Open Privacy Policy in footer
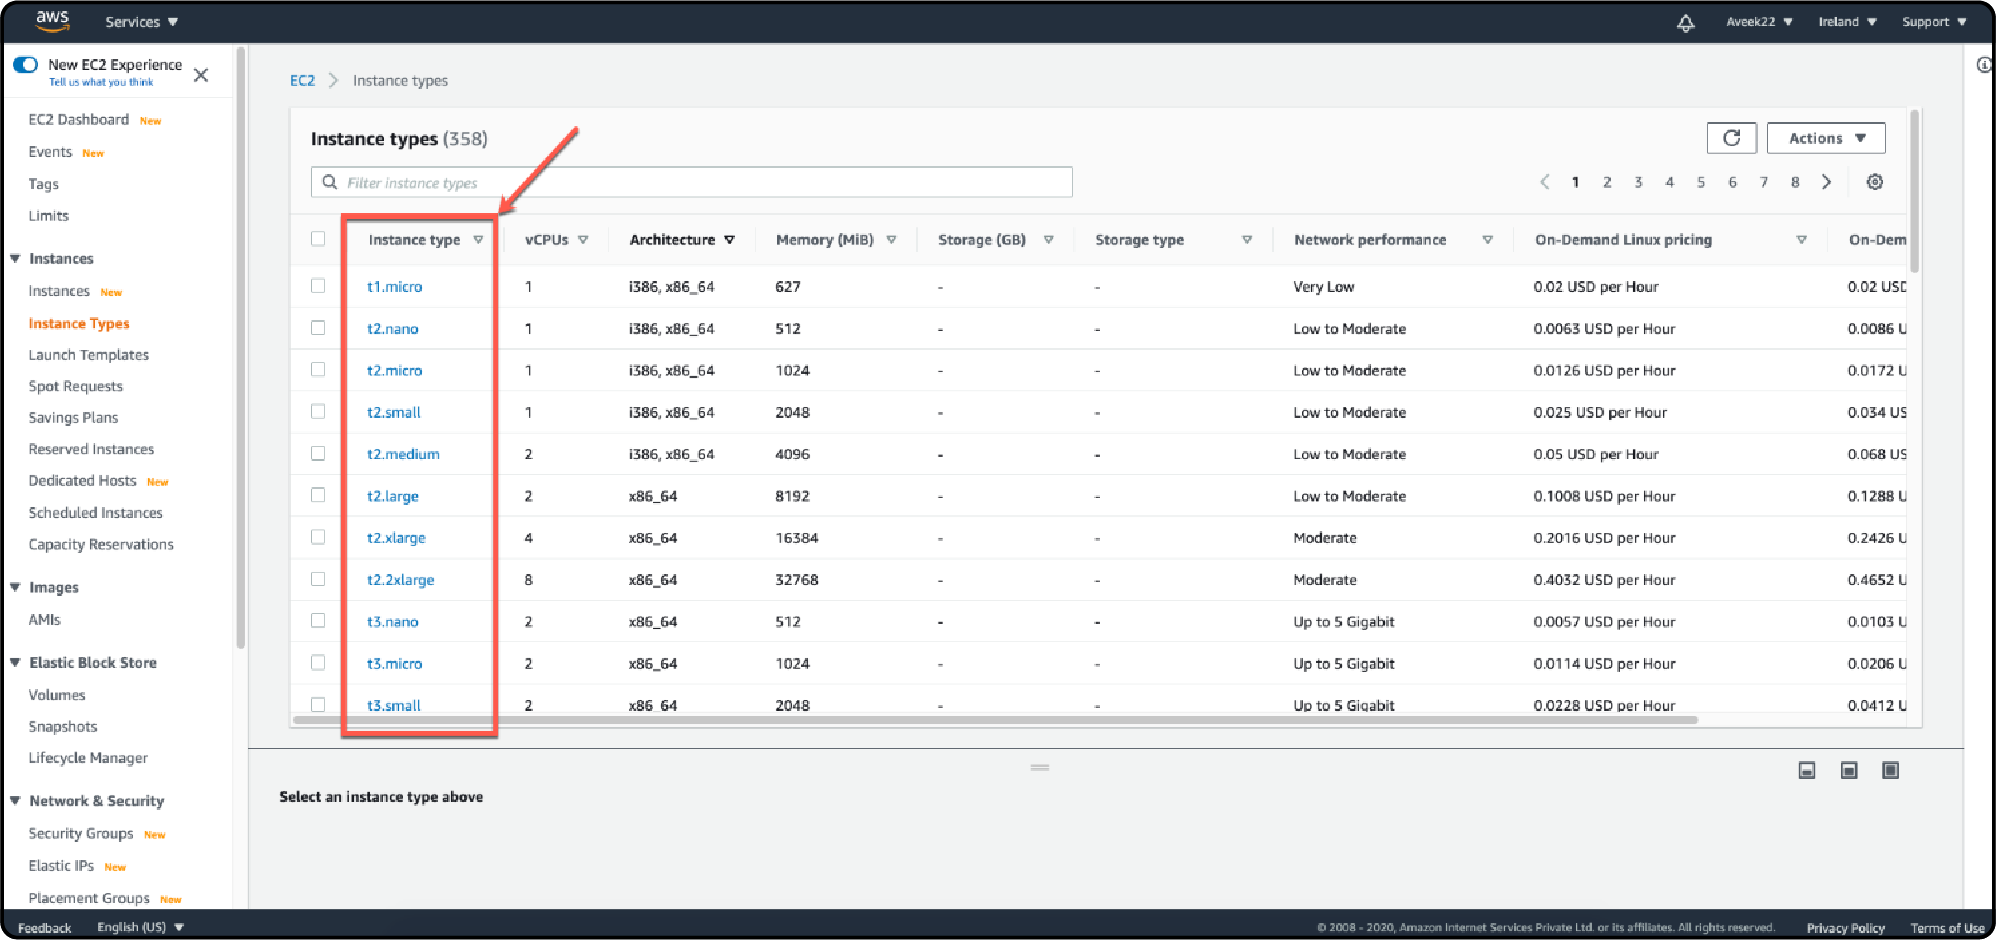Screen dimensions: 1996x940 coord(1845,928)
